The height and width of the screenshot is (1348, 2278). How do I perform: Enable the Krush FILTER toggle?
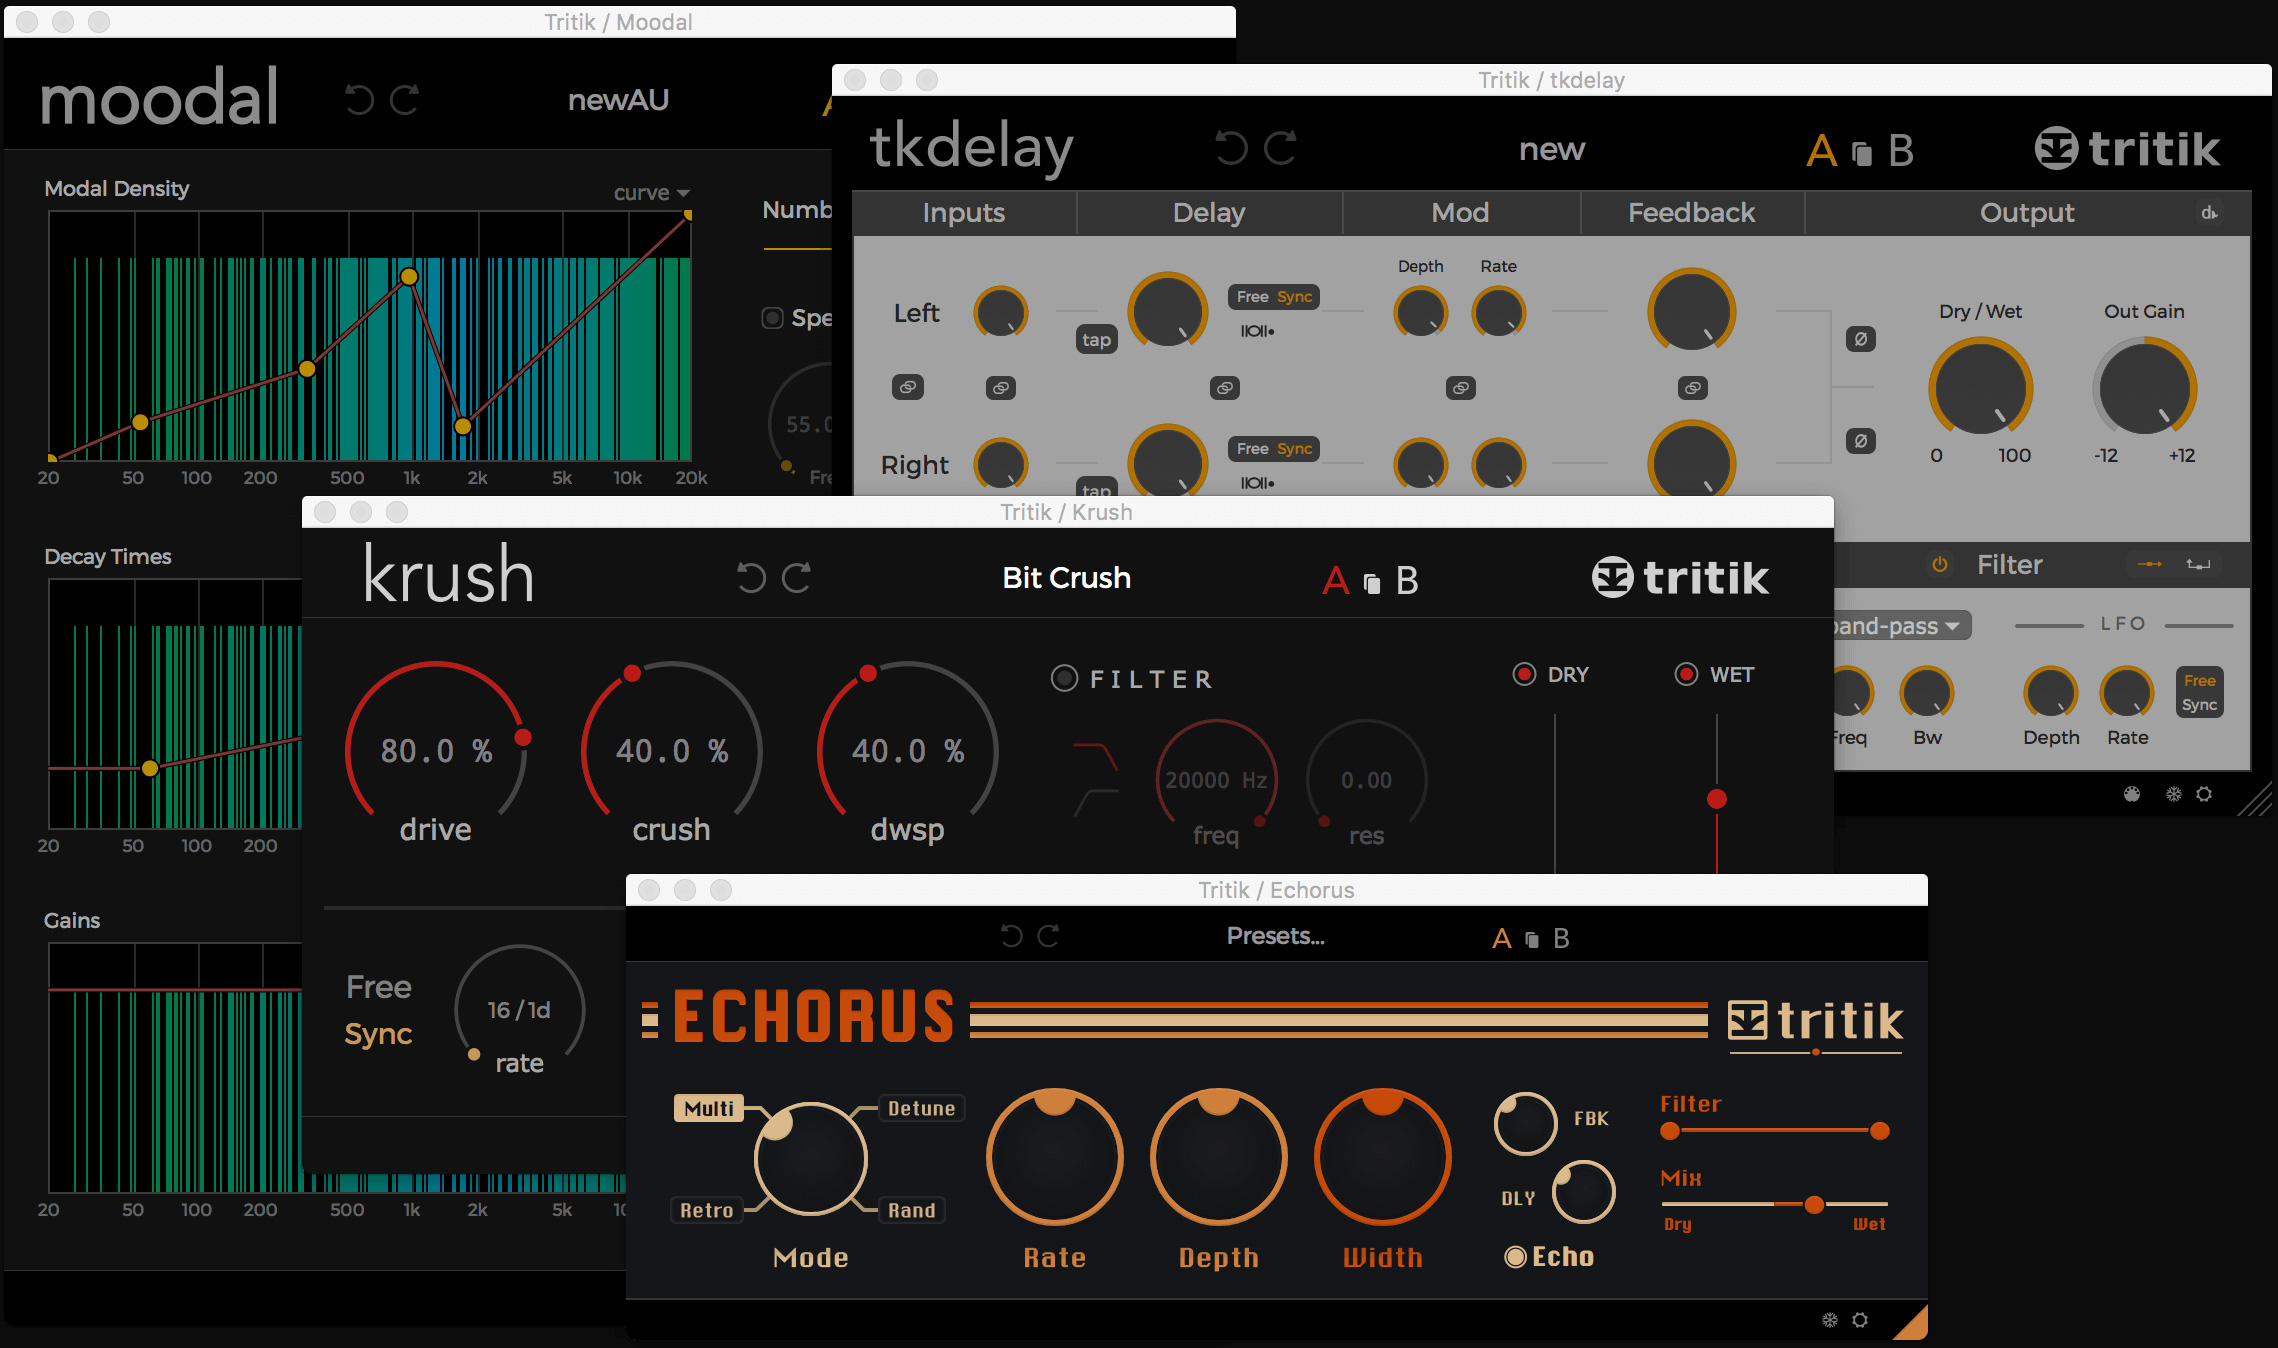click(1064, 679)
